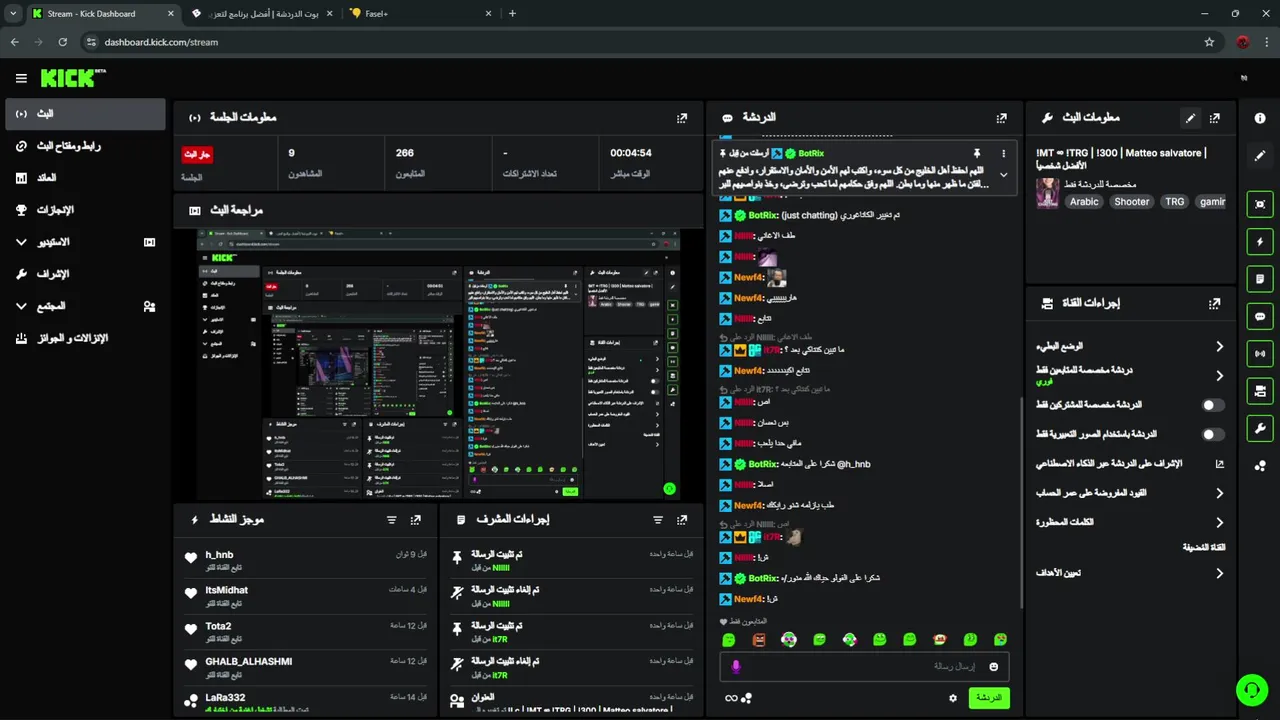Expand the pinned message chevron

click(1003, 175)
